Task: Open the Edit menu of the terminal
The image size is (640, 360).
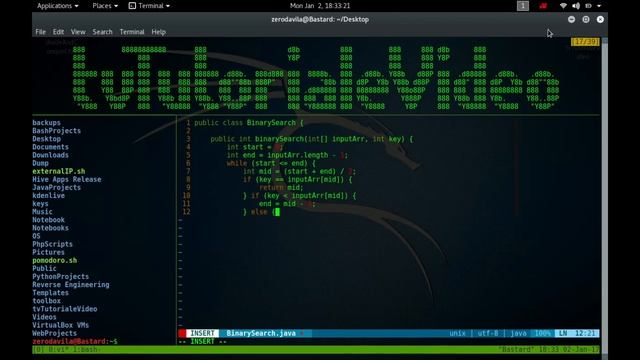Action: [x=58, y=32]
